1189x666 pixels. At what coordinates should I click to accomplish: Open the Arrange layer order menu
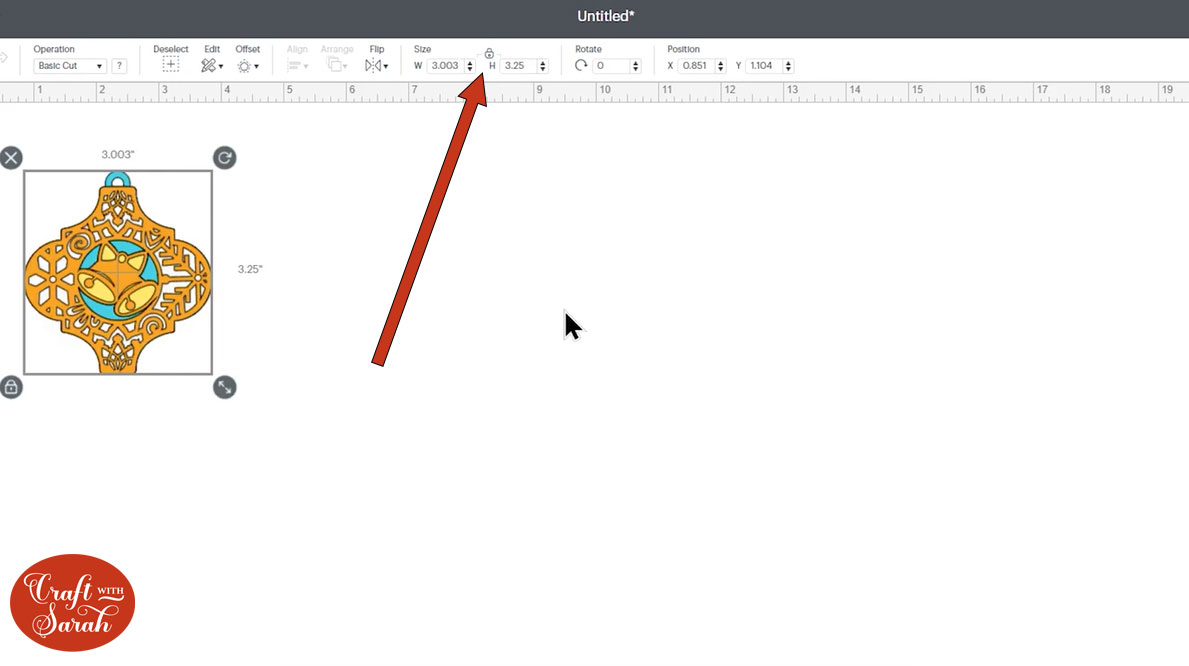point(337,66)
